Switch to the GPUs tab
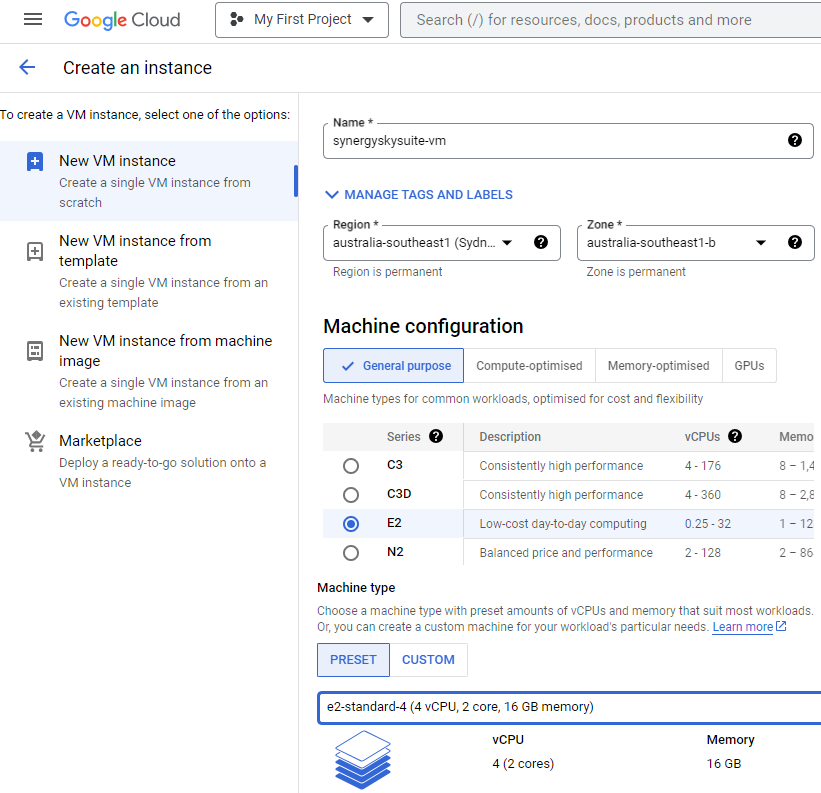This screenshot has height=793, width=821. click(x=749, y=365)
